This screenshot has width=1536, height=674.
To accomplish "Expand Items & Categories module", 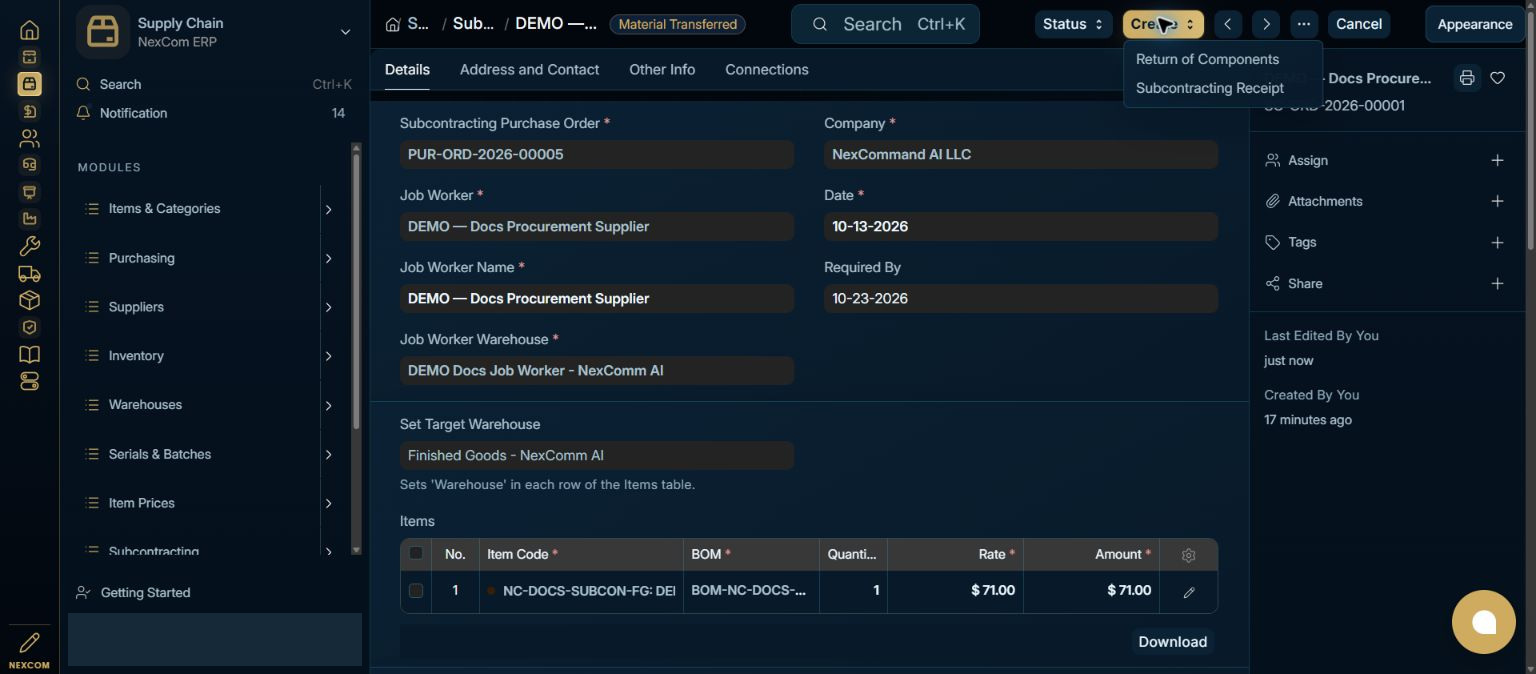I will pos(328,209).
